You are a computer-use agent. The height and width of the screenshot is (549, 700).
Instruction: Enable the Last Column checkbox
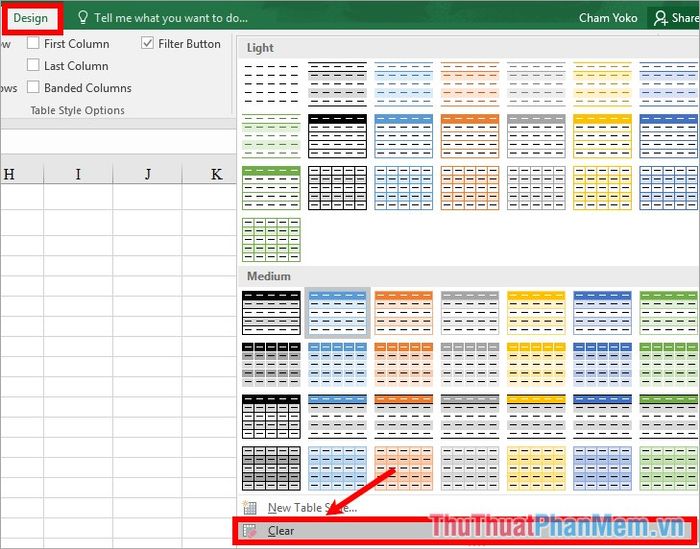[x=34, y=66]
